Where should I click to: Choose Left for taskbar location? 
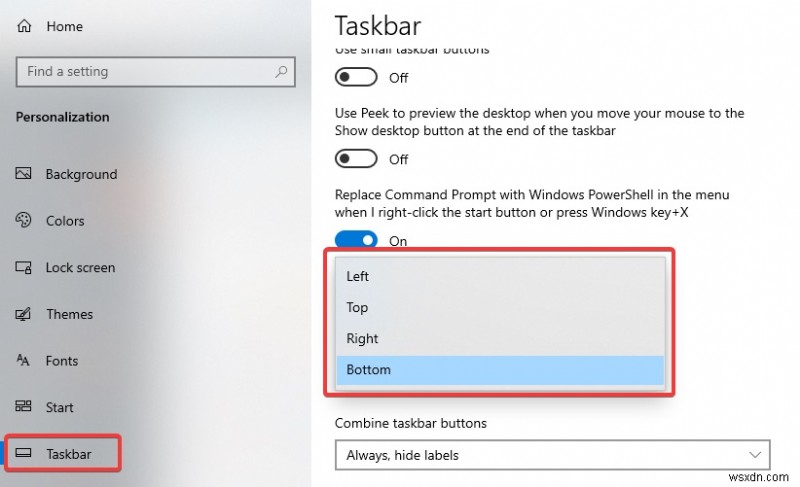point(357,276)
